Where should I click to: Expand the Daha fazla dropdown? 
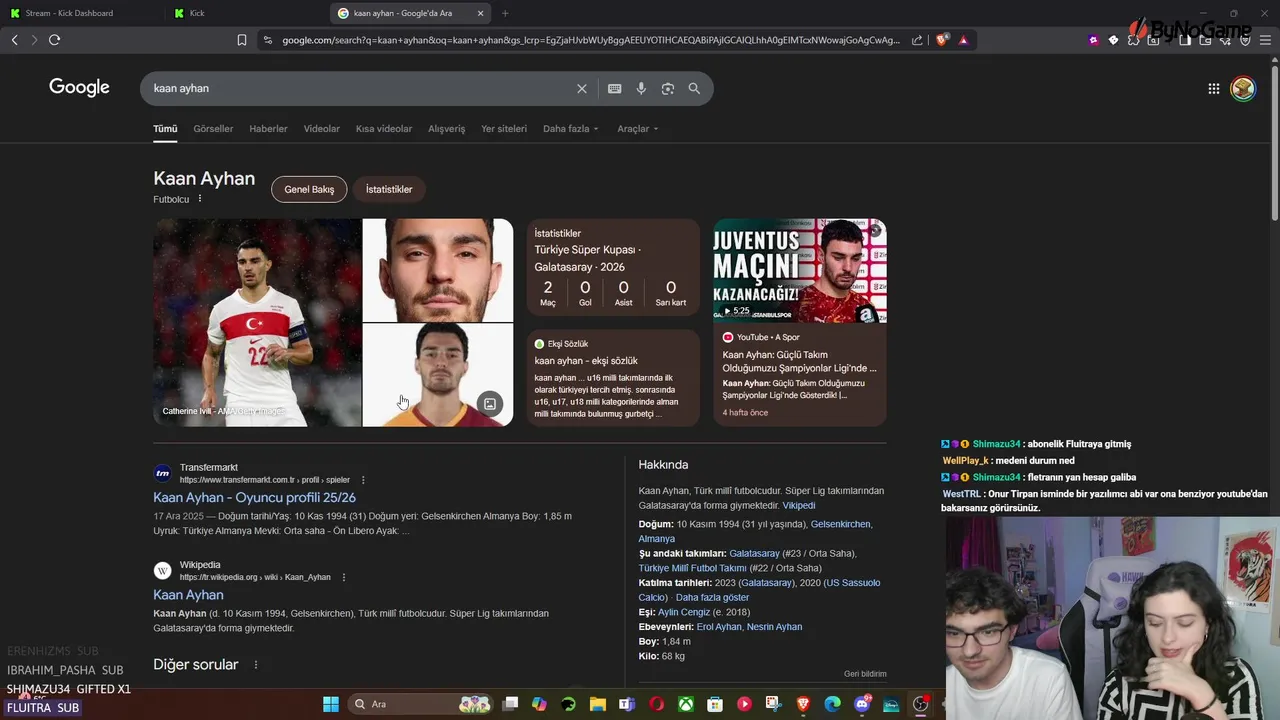pyautogui.click(x=570, y=129)
